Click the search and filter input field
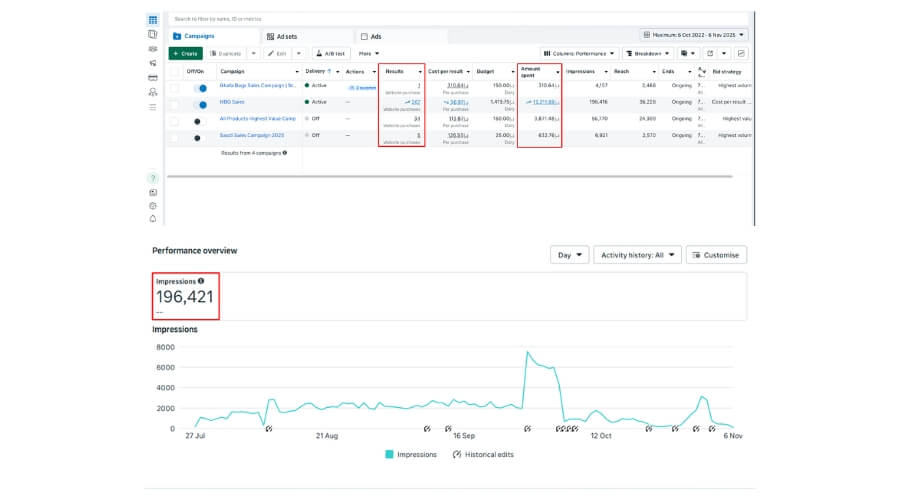 pyautogui.click(x=459, y=19)
